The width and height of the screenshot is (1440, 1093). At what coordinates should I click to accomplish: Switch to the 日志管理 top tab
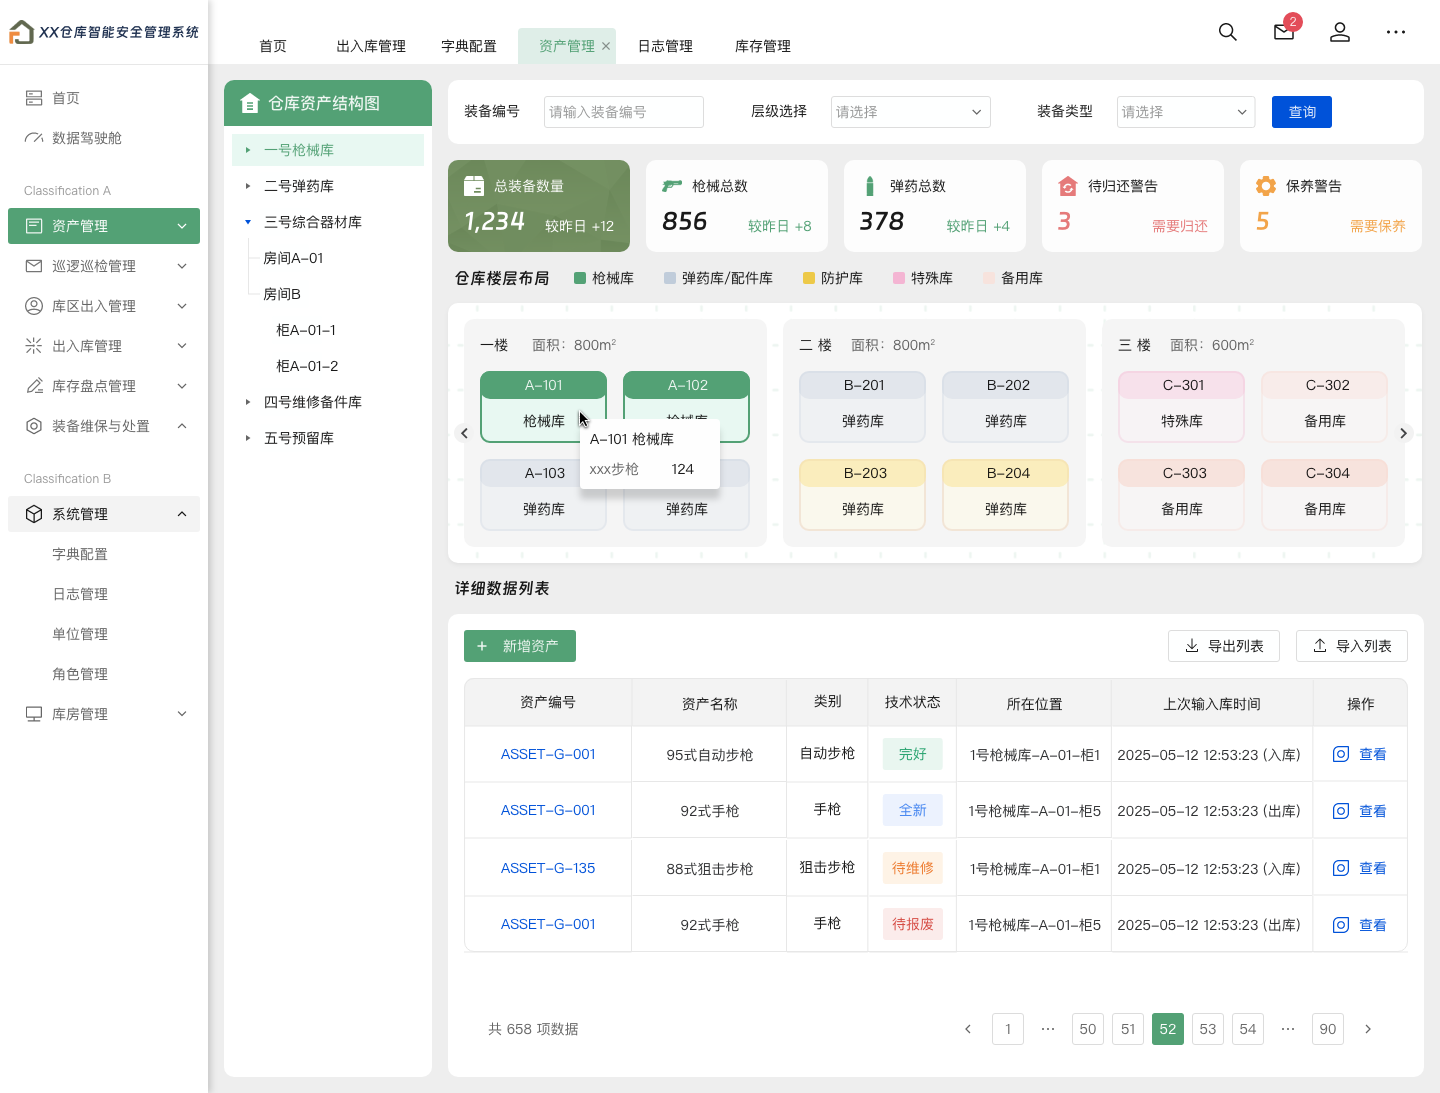point(665,46)
